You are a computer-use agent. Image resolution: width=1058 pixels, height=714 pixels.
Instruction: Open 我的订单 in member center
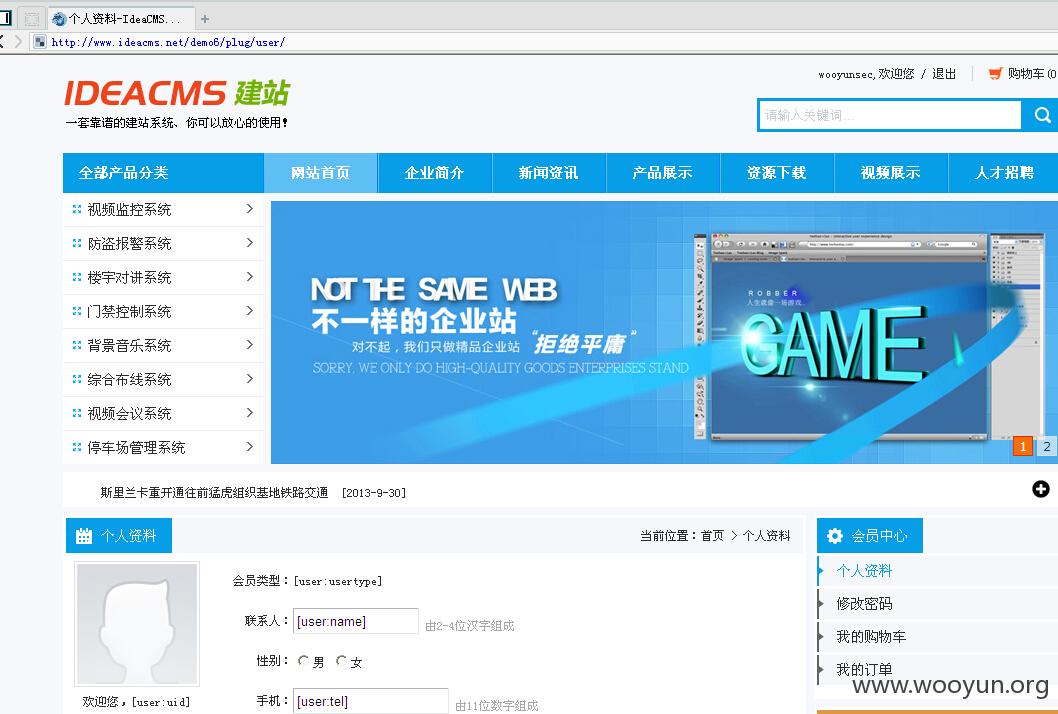point(864,669)
